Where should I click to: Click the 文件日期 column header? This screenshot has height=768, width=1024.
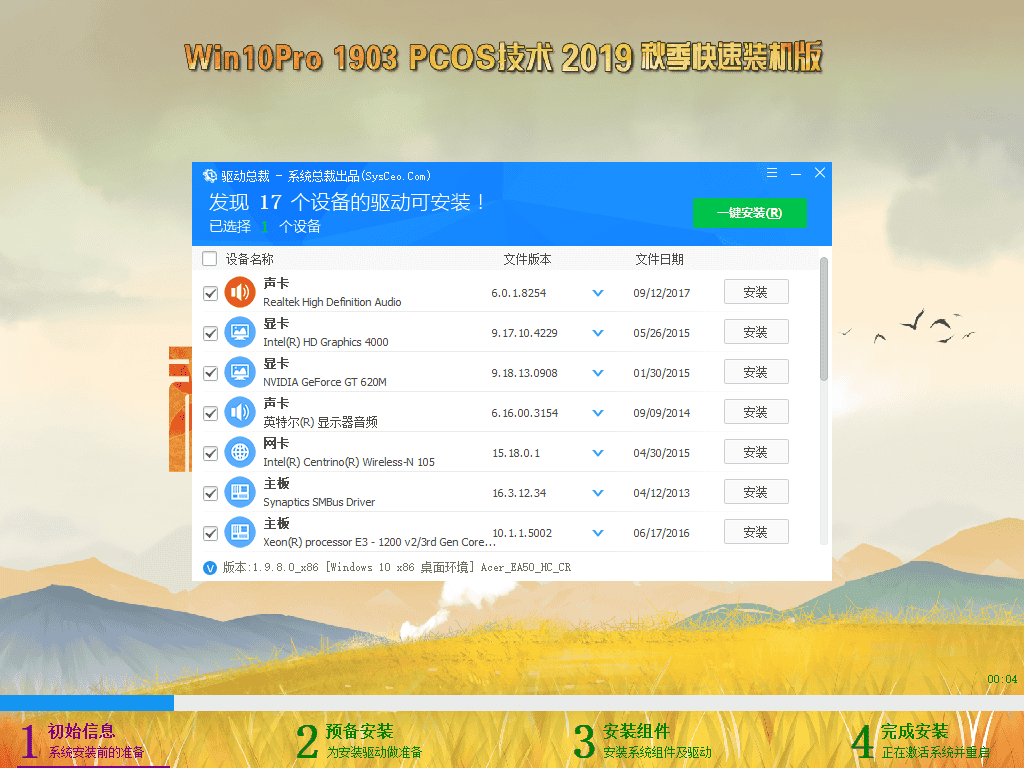(660, 259)
